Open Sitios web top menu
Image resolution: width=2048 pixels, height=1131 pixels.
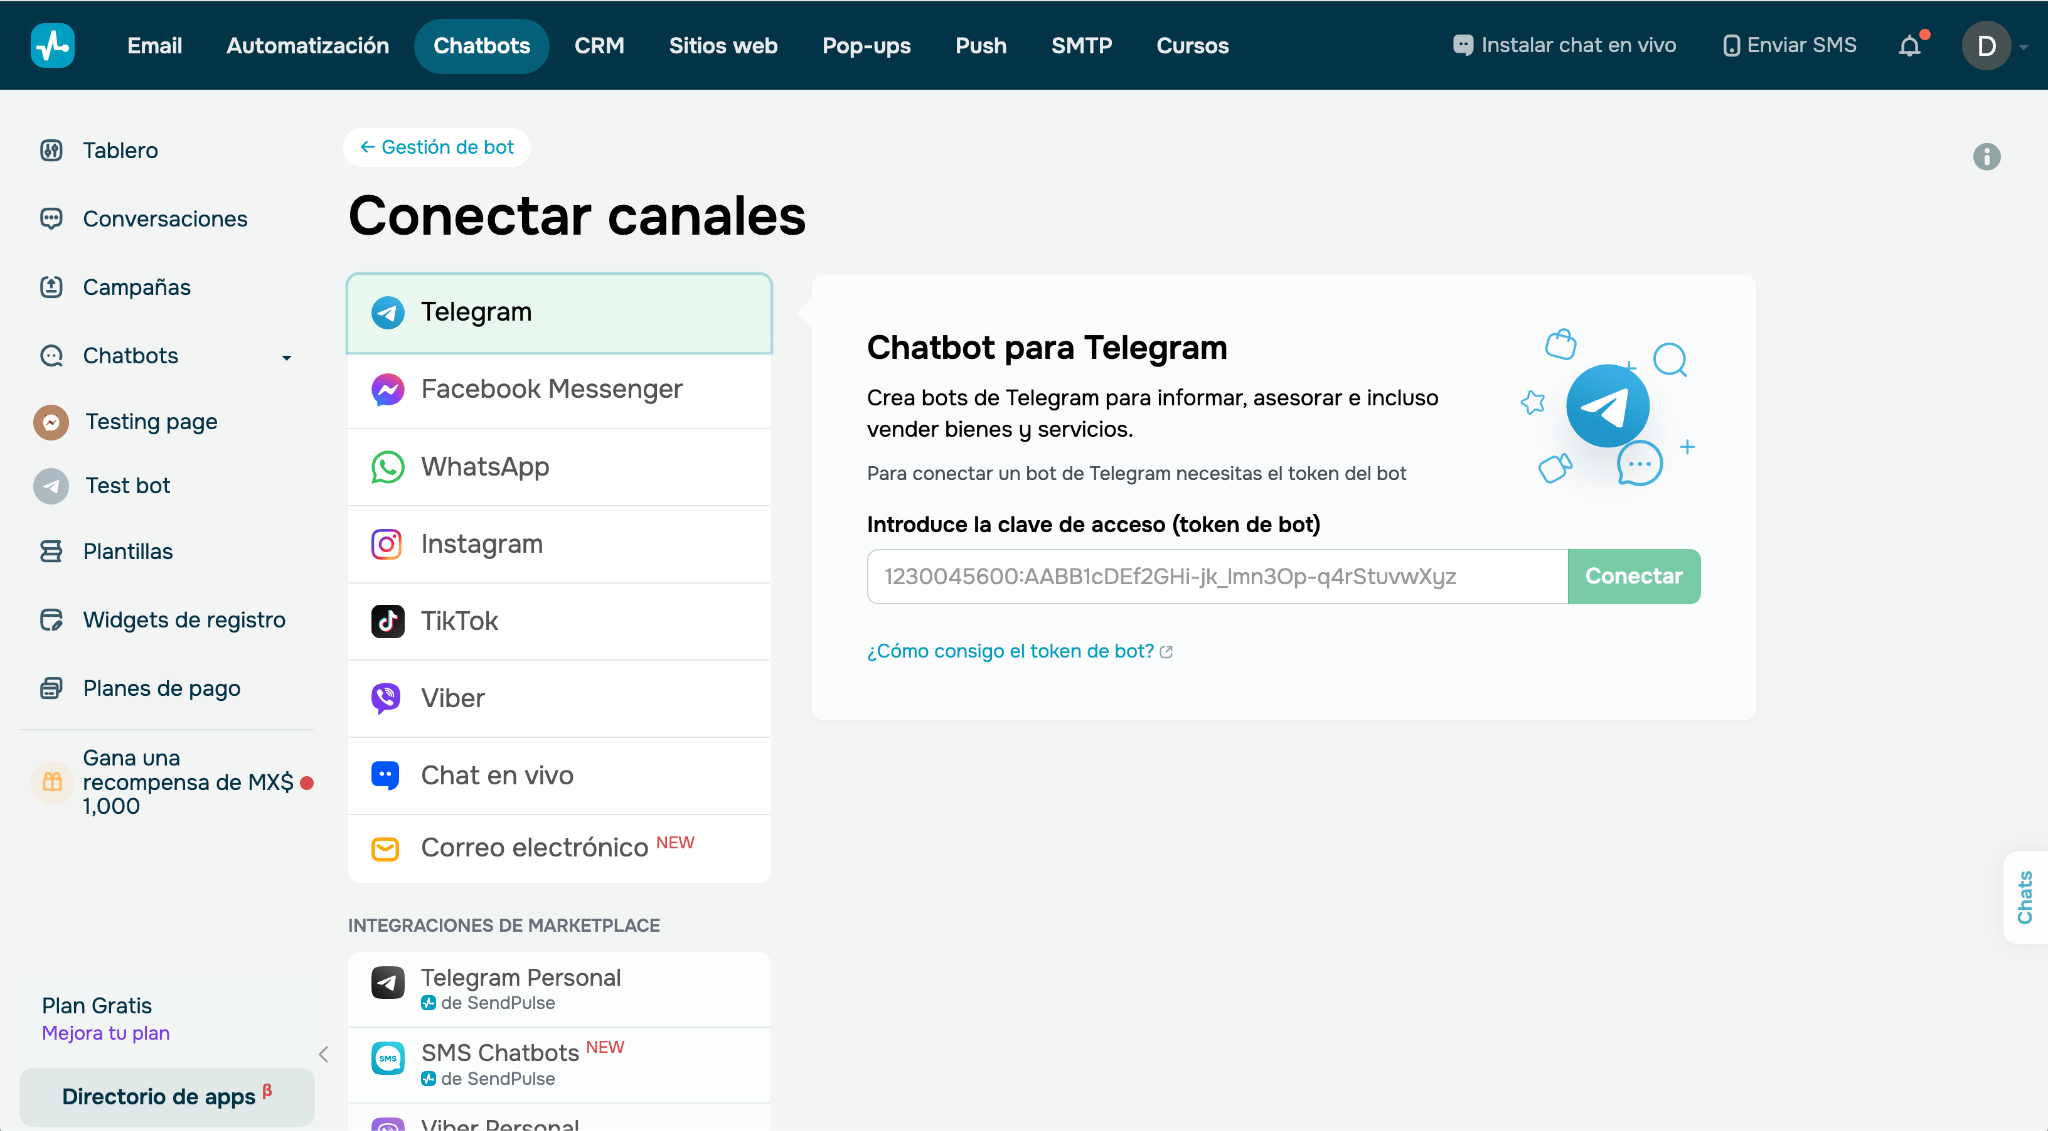point(723,46)
